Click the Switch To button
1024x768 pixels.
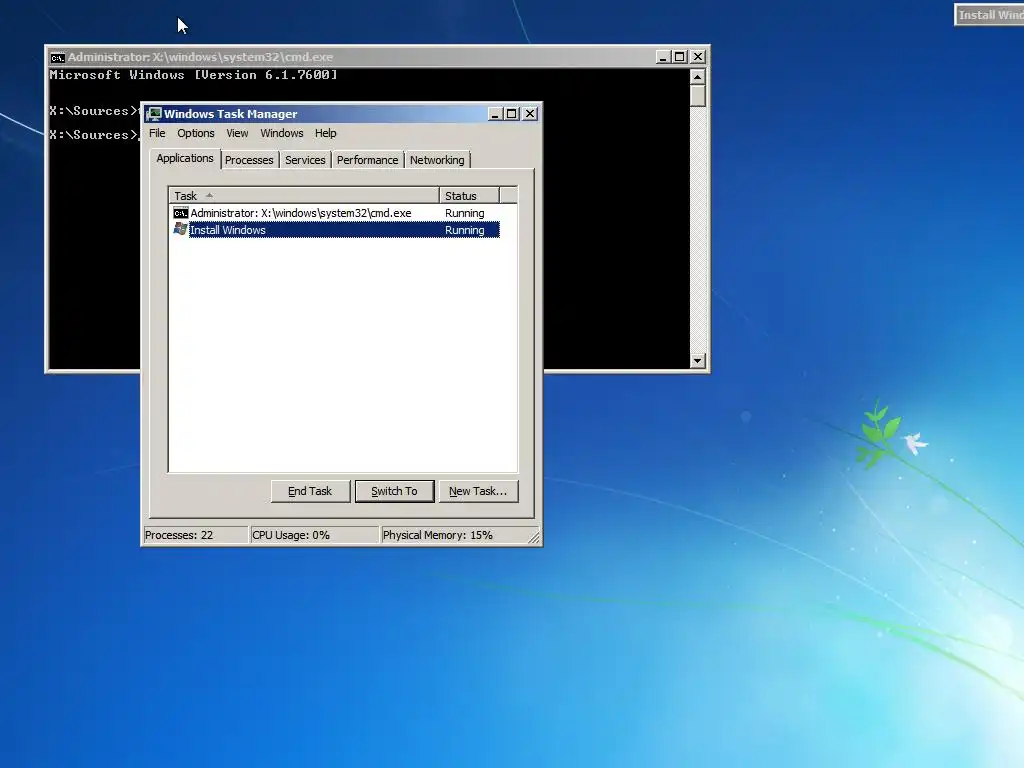pyautogui.click(x=394, y=491)
